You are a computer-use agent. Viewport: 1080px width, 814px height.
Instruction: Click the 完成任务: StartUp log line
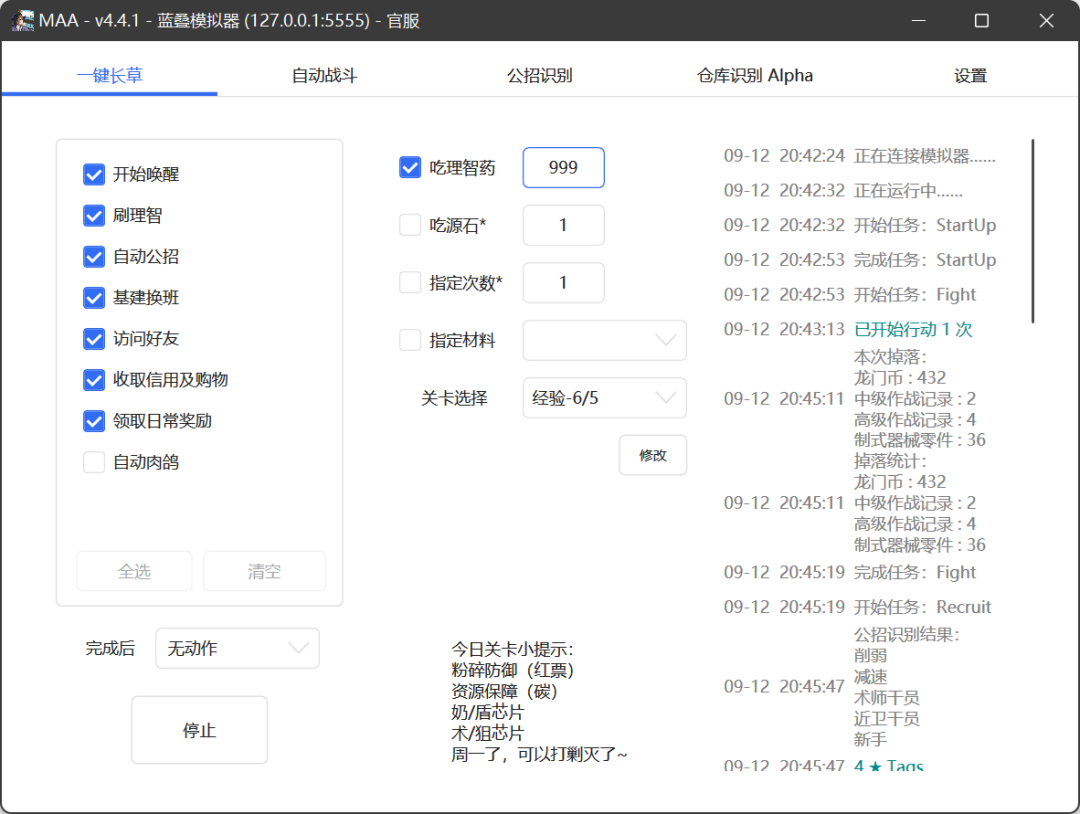pyautogui.click(x=925, y=260)
